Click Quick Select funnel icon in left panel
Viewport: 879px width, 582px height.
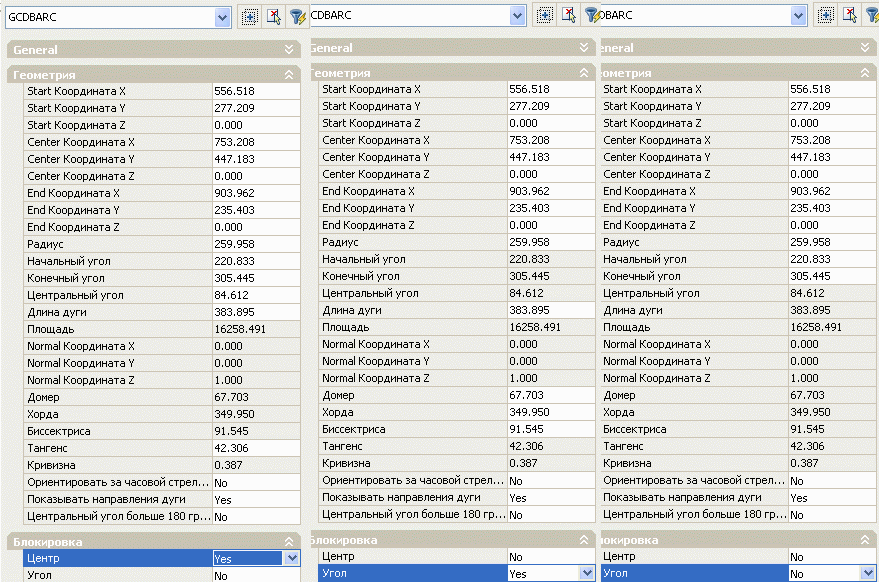(297, 17)
